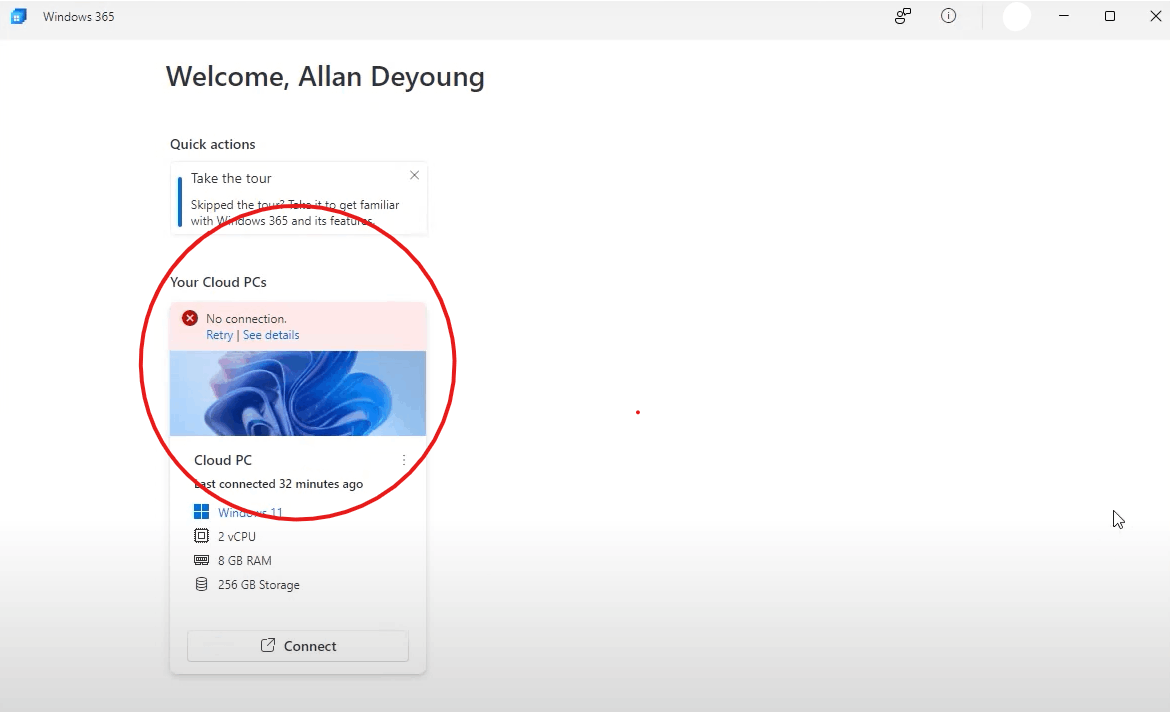Click the vCPU chip icon
1170x712 pixels.
pos(201,536)
